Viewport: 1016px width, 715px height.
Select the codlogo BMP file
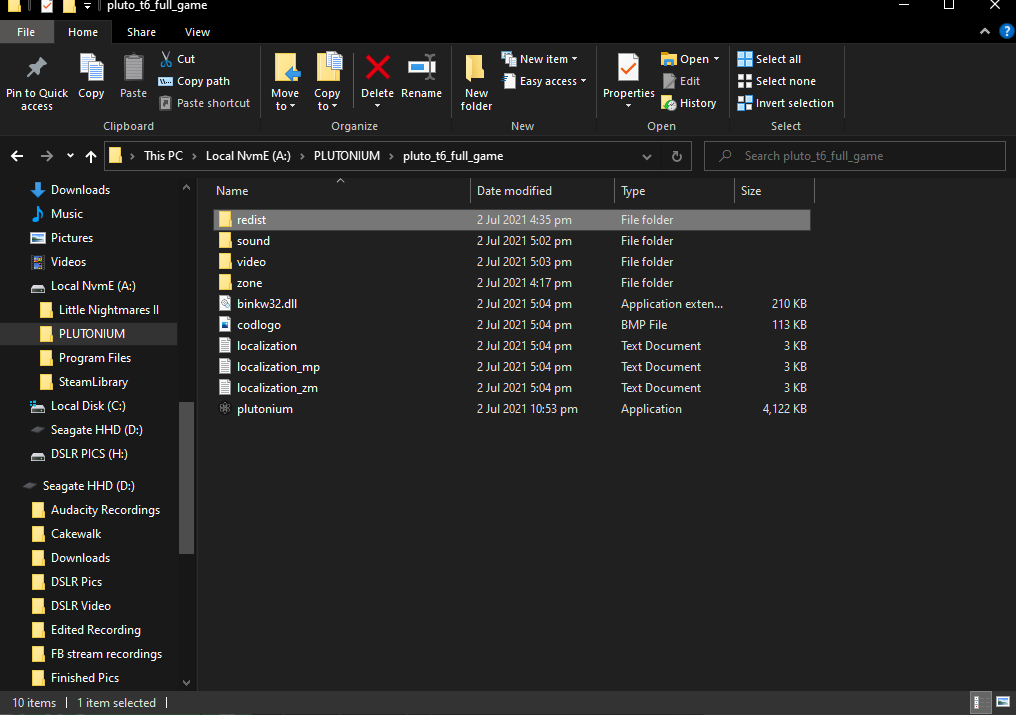point(512,325)
